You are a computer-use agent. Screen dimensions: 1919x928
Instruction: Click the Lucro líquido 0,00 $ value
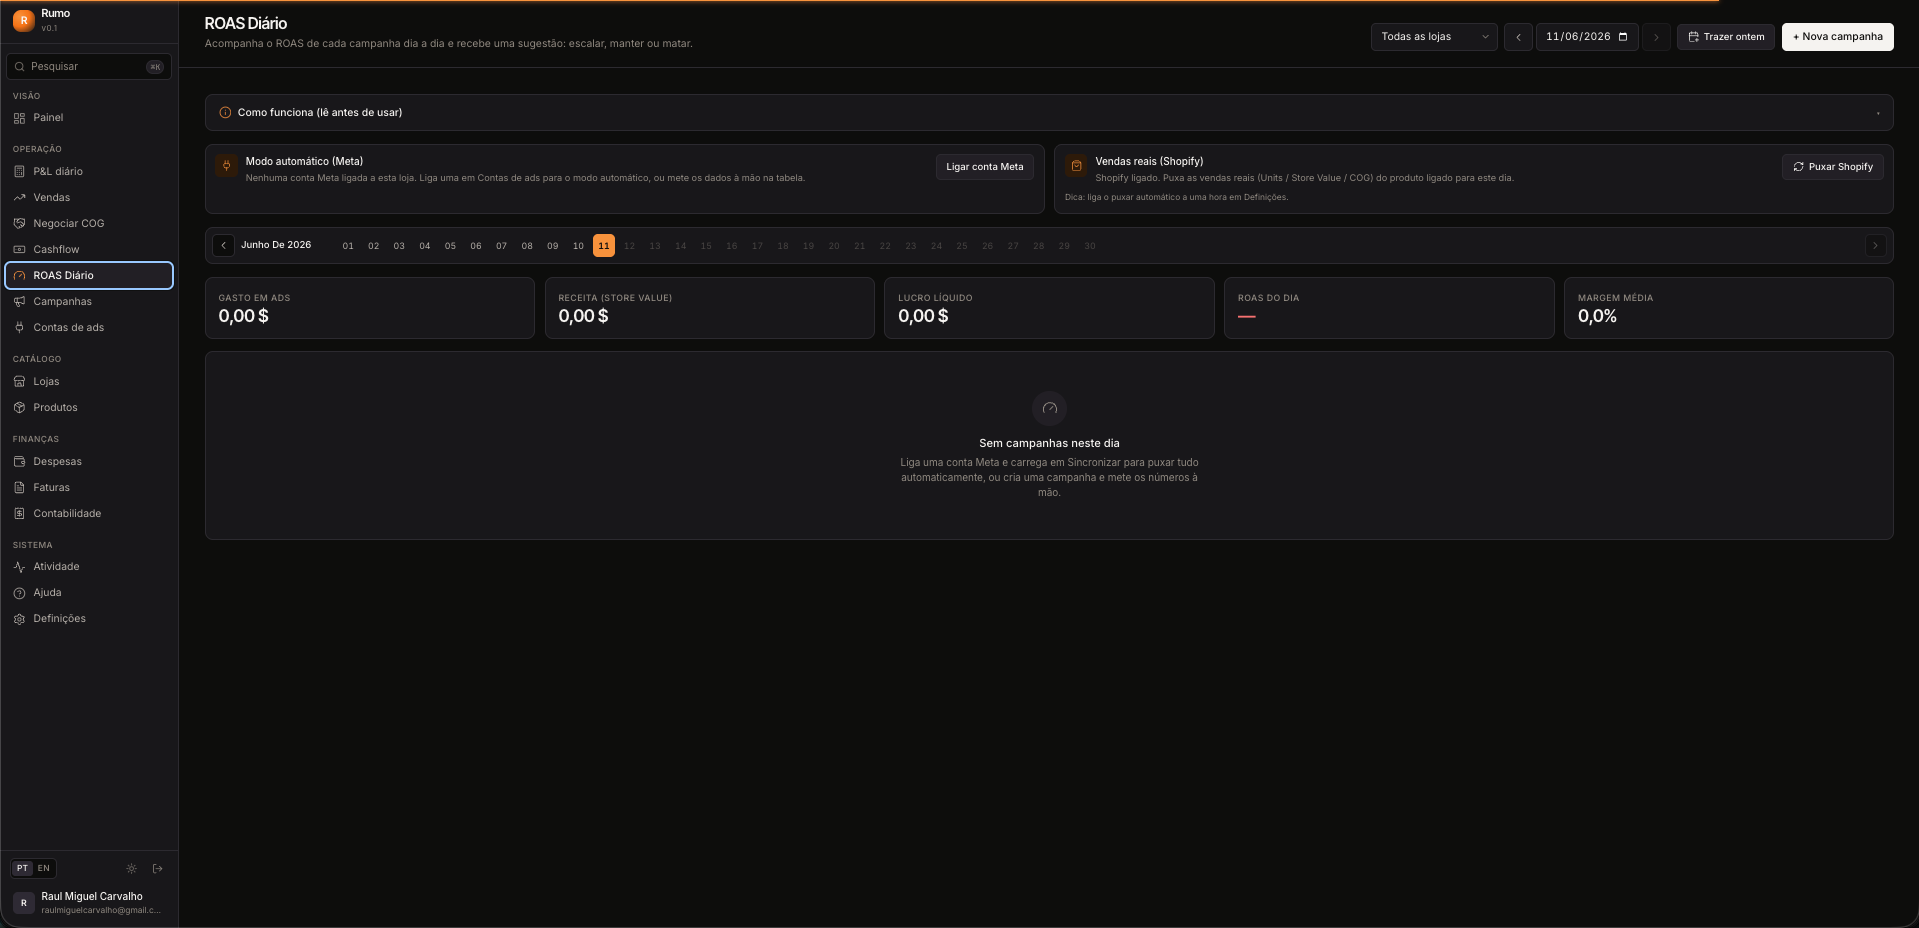click(x=923, y=317)
